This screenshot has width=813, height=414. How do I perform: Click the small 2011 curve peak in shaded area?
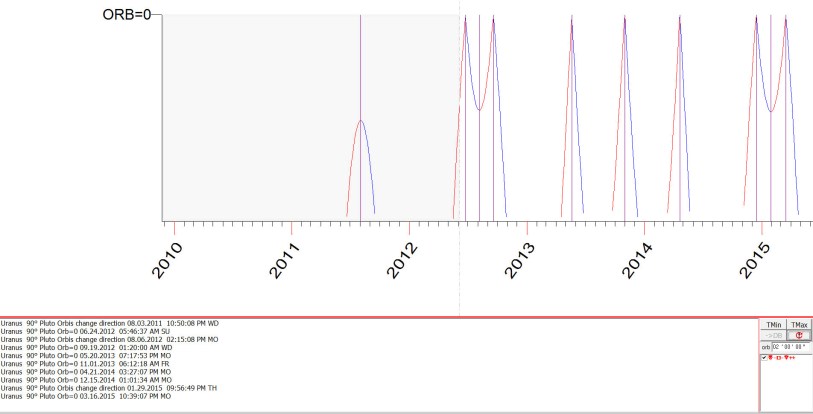[x=360, y=121]
